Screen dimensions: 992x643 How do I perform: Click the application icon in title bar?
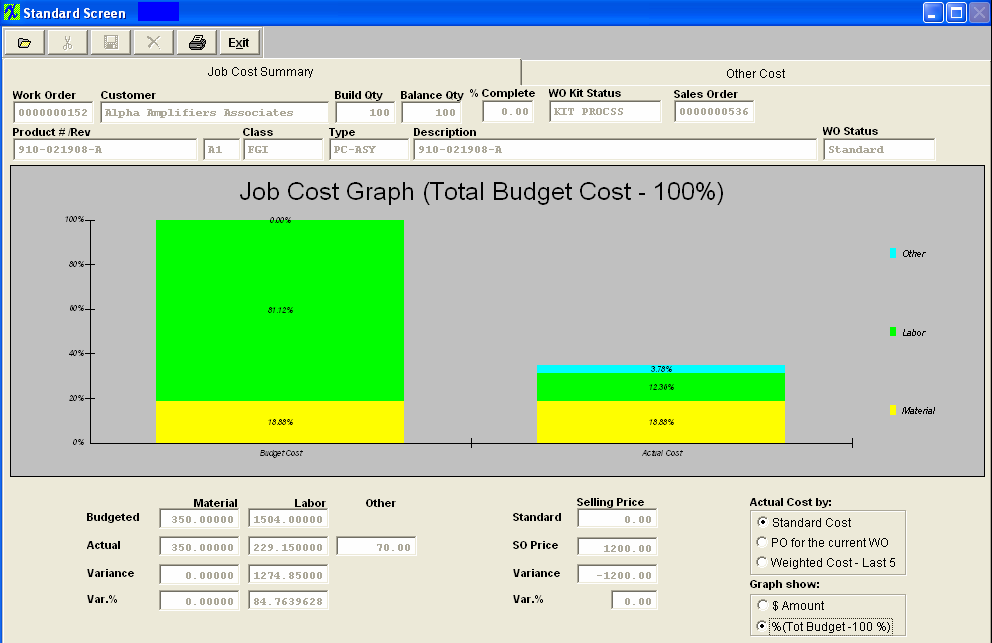(11, 12)
